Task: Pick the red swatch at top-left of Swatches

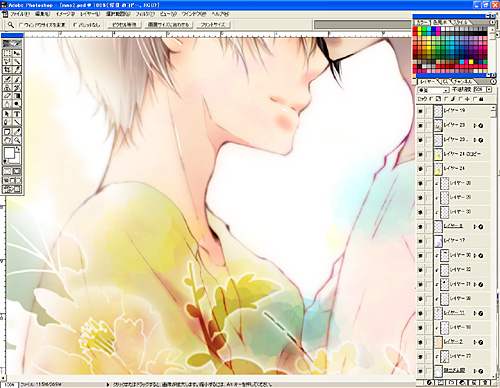Action: point(415,29)
